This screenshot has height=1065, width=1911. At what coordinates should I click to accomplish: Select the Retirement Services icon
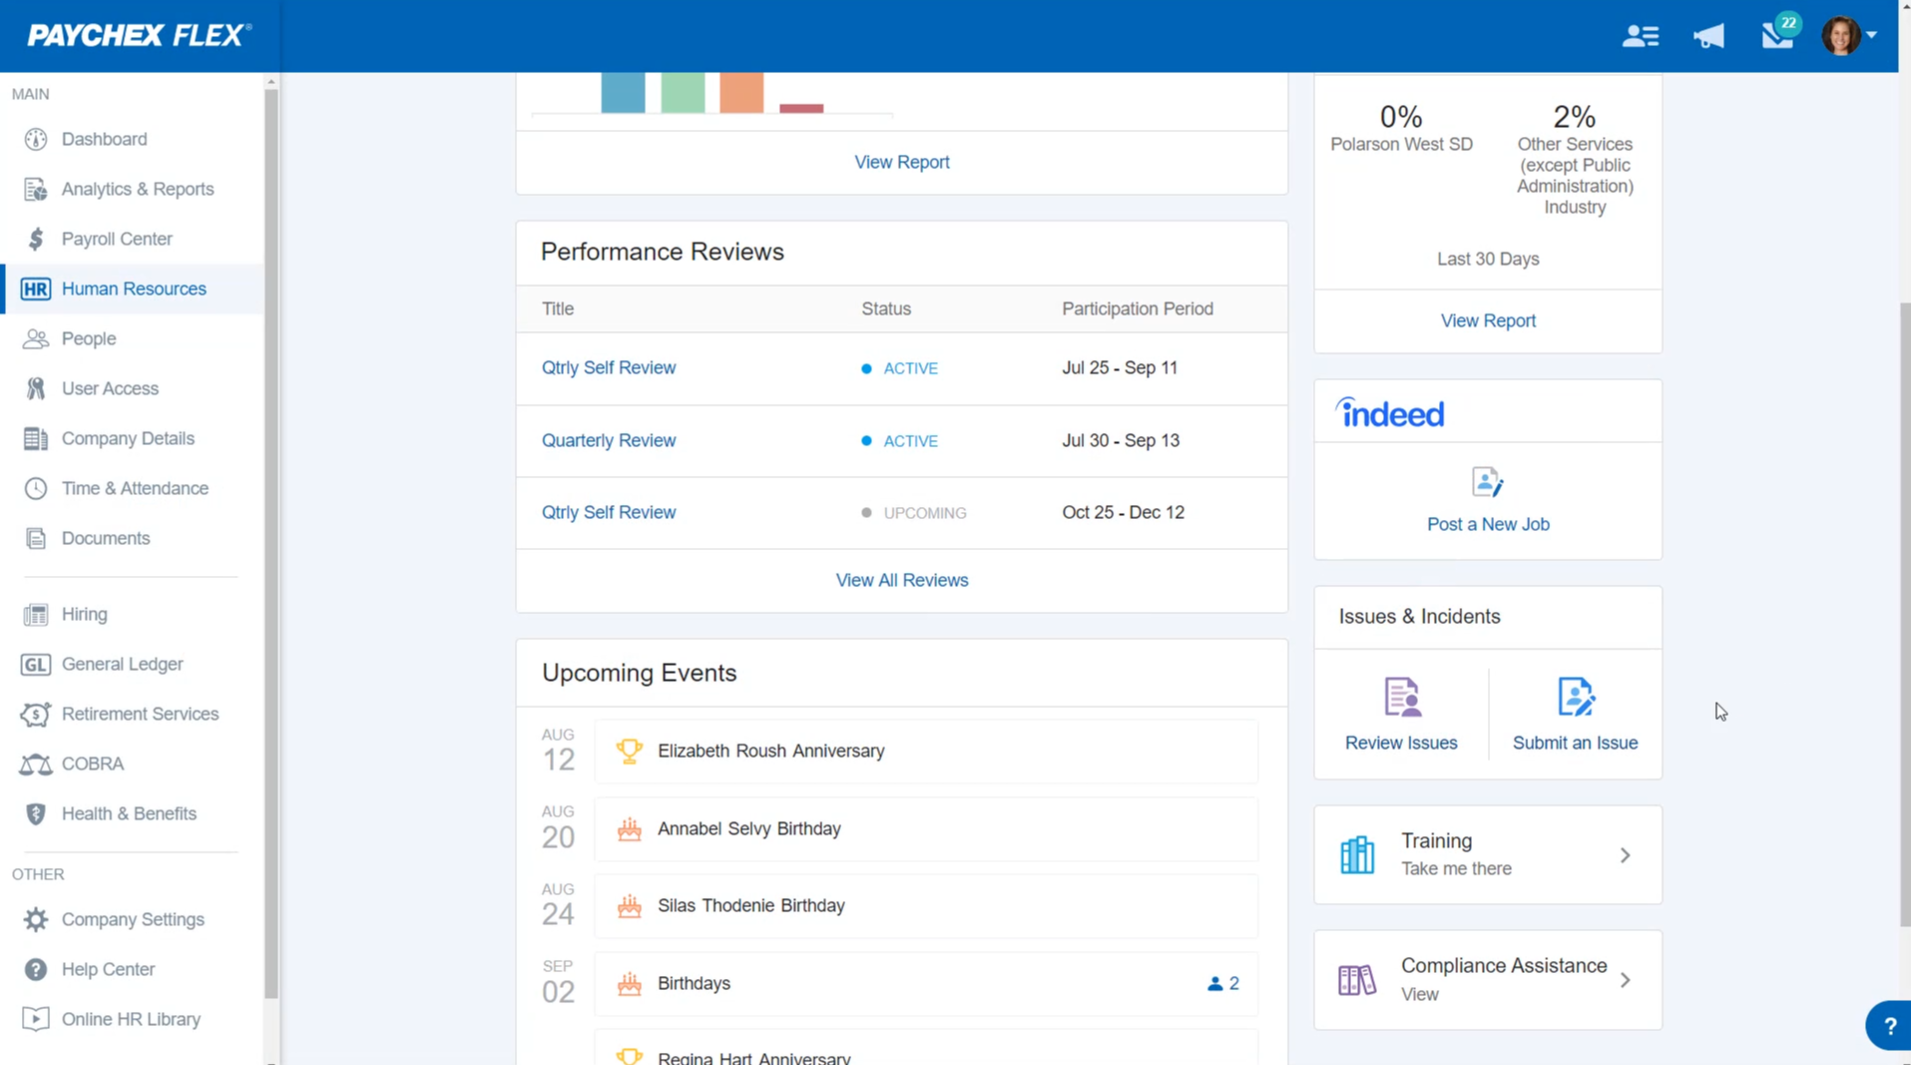click(x=35, y=714)
